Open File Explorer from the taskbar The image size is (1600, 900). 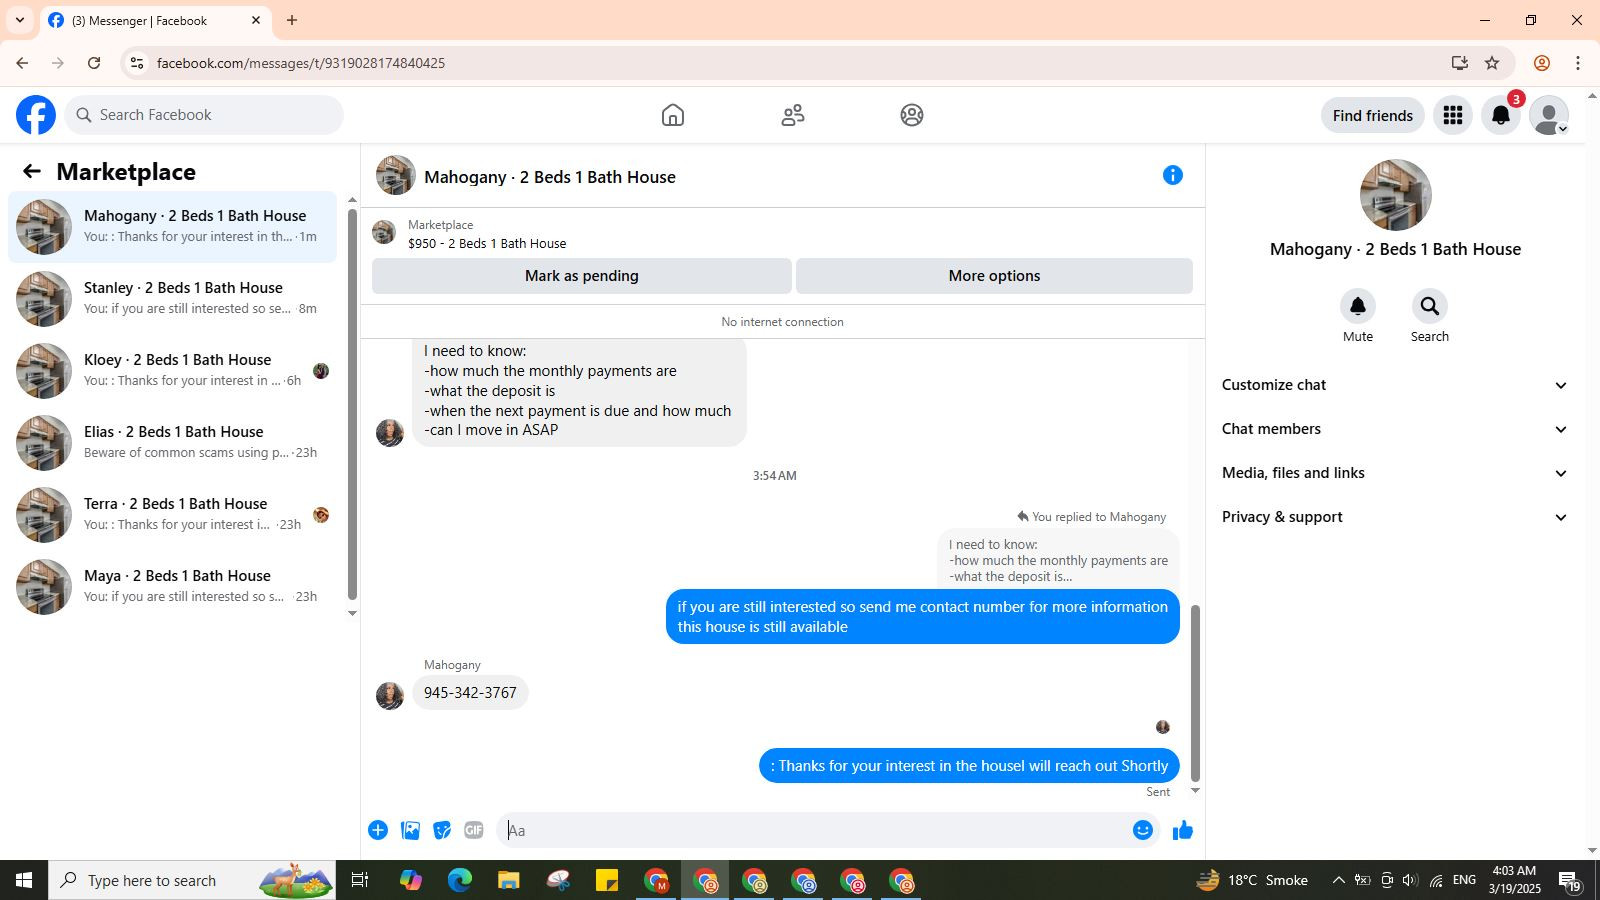(x=509, y=880)
